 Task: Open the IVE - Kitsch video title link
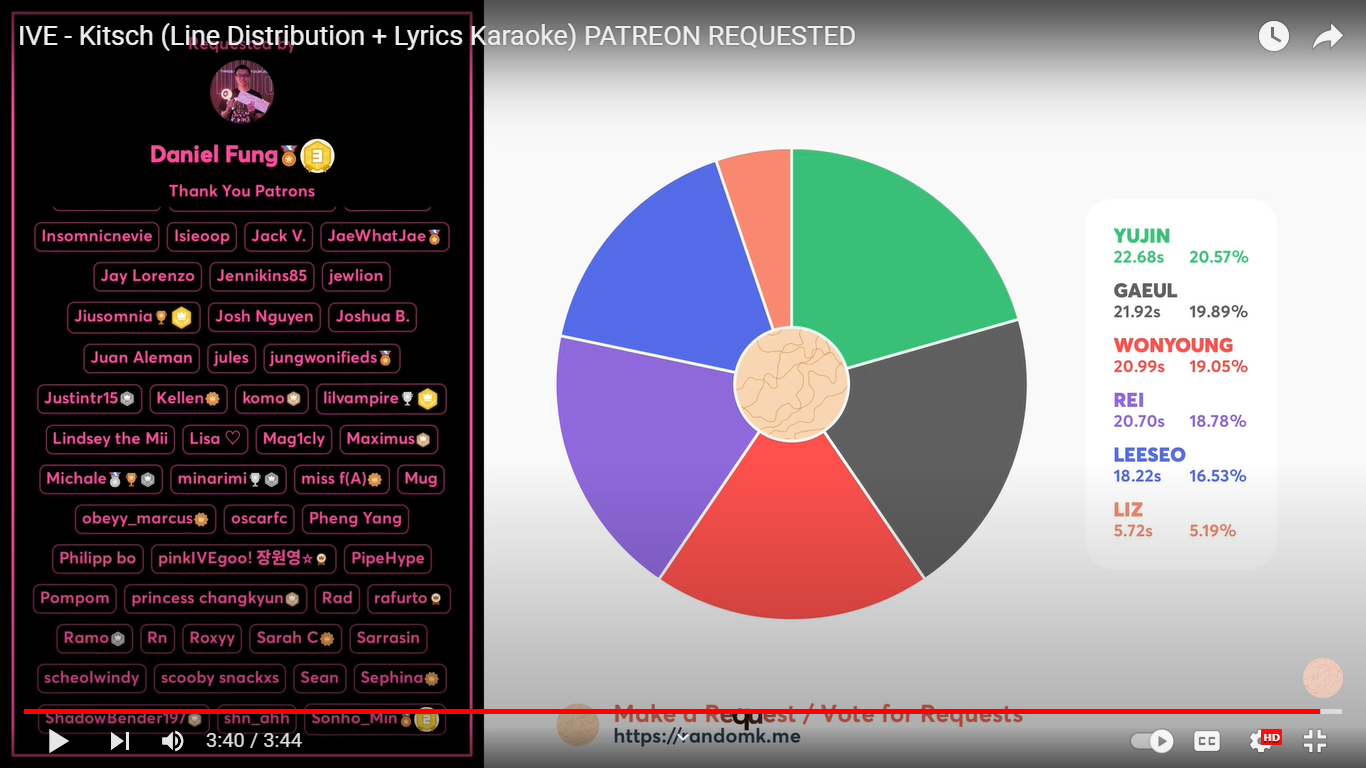point(437,36)
